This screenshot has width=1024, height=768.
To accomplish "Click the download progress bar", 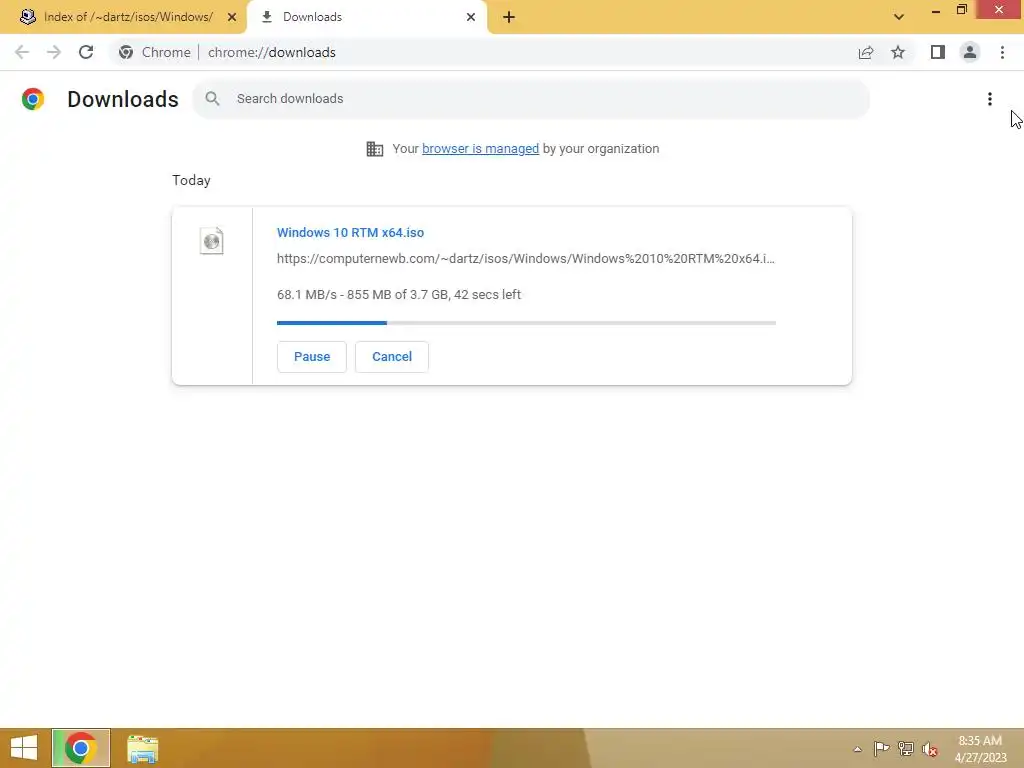I will click(526, 323).
